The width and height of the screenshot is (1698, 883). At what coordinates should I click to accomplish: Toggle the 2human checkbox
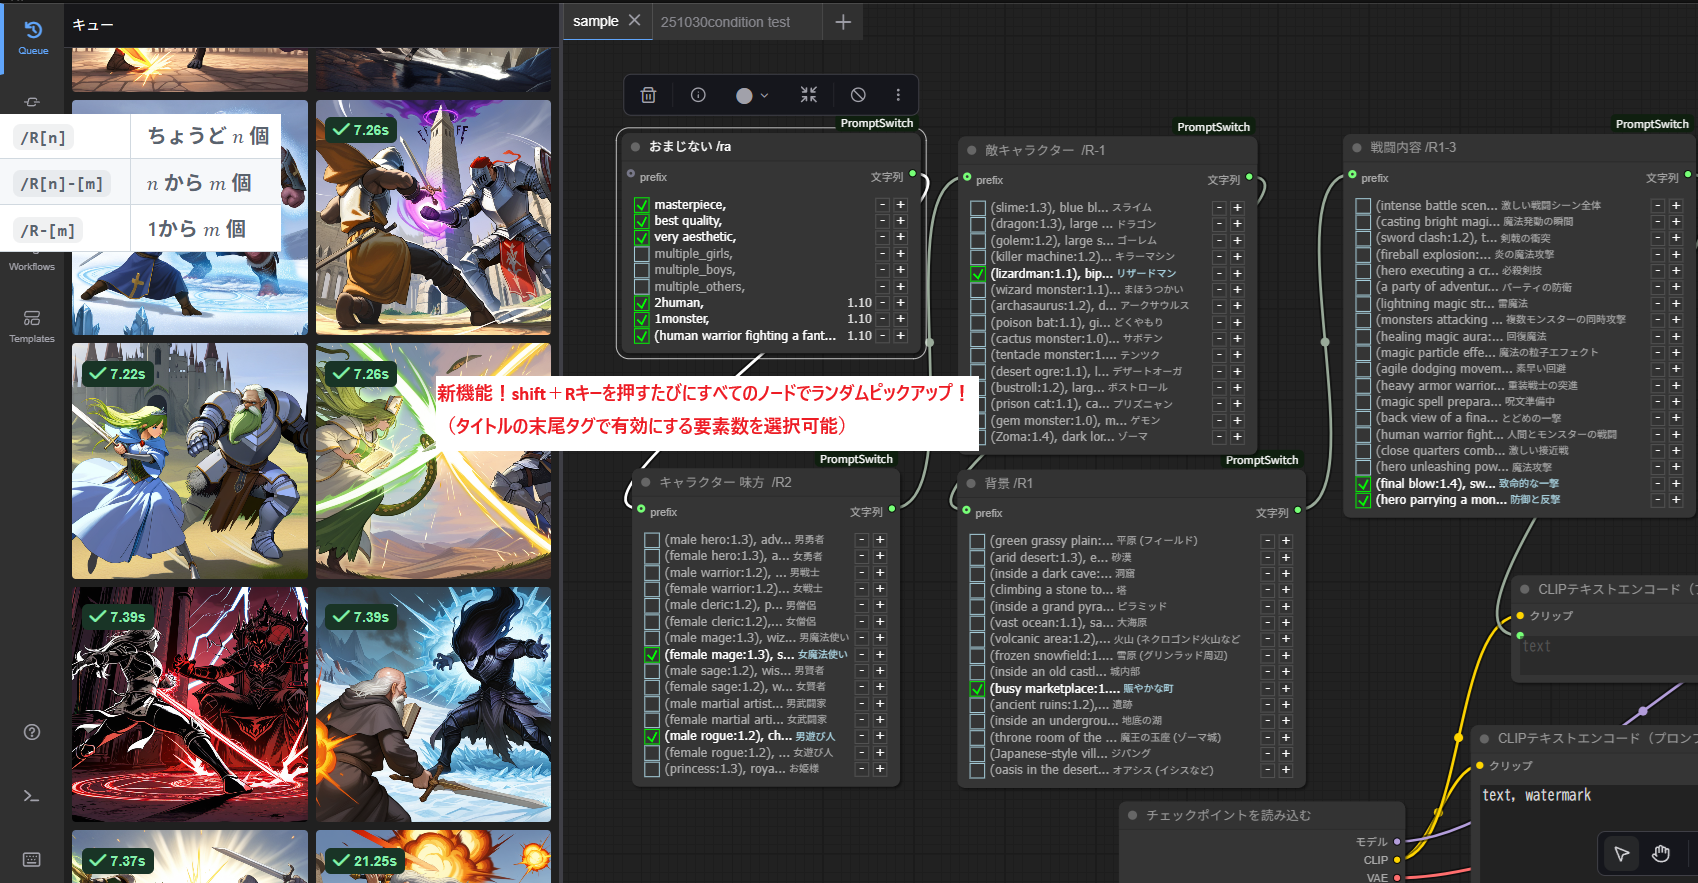point(642,303)
